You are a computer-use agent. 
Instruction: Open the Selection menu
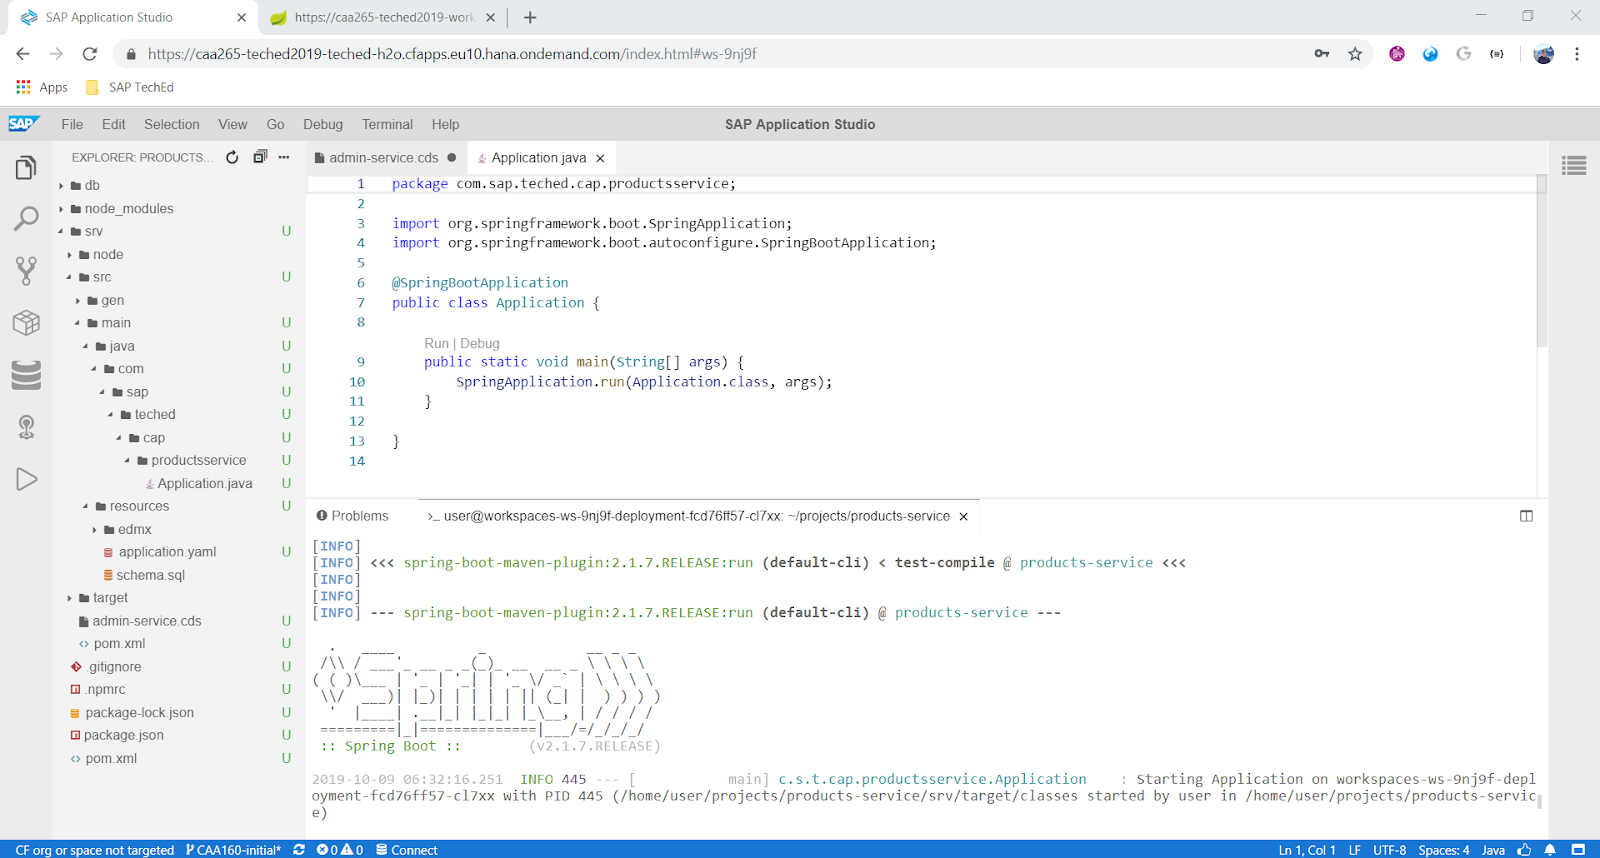(x=172, y=124)
